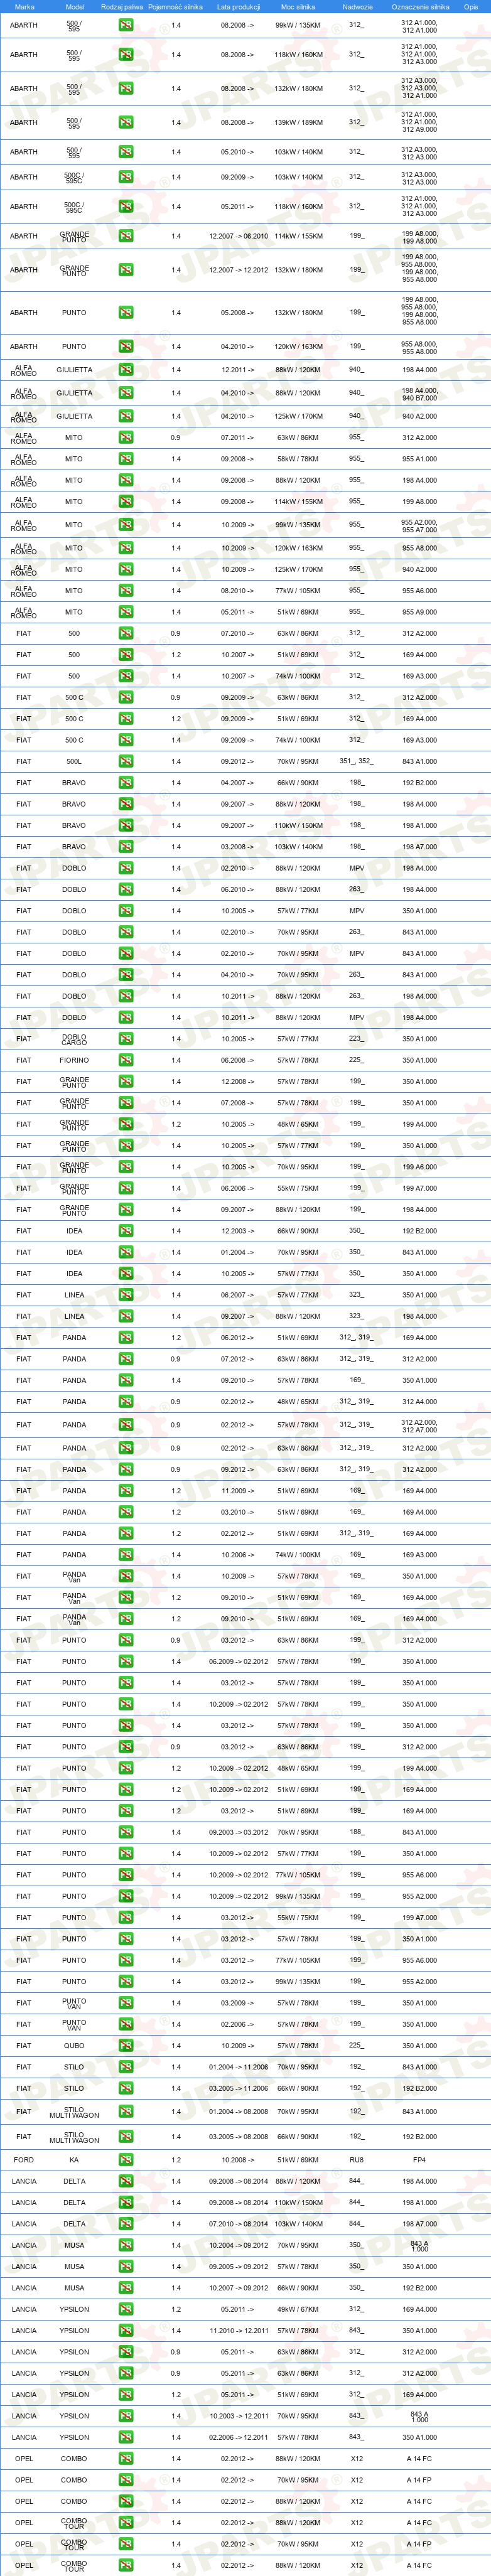The height and width of the screenshot is (2576, 491).
Task: Click fuel icon for Opel Combo 70kW/95KM
Action: (125, 2480)
